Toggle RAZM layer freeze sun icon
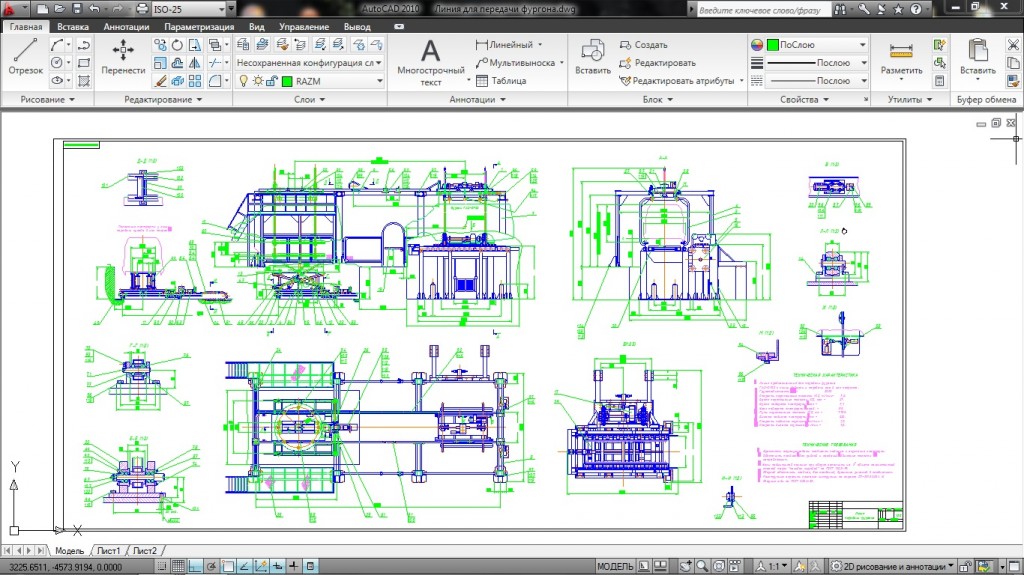This screenshot has height=575, width=1024. point(257,81)
